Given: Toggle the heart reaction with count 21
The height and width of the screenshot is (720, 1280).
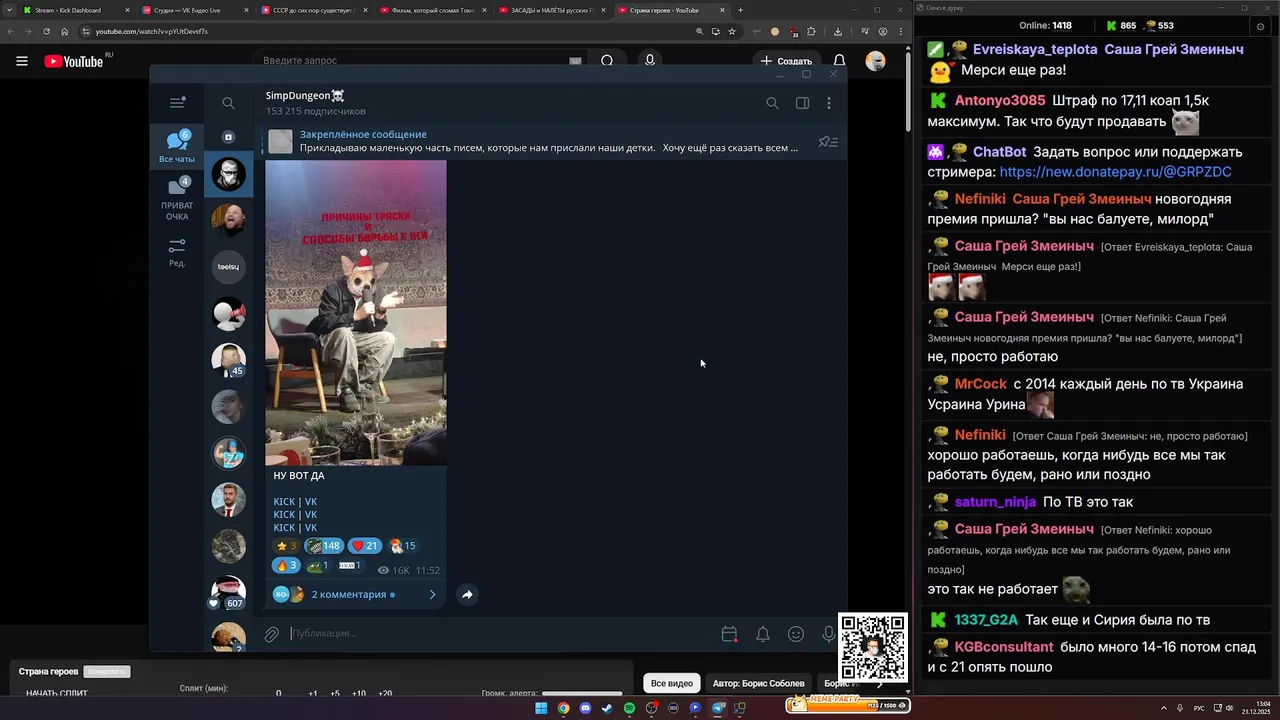Looking at the screenshot, I should [365, 546].
